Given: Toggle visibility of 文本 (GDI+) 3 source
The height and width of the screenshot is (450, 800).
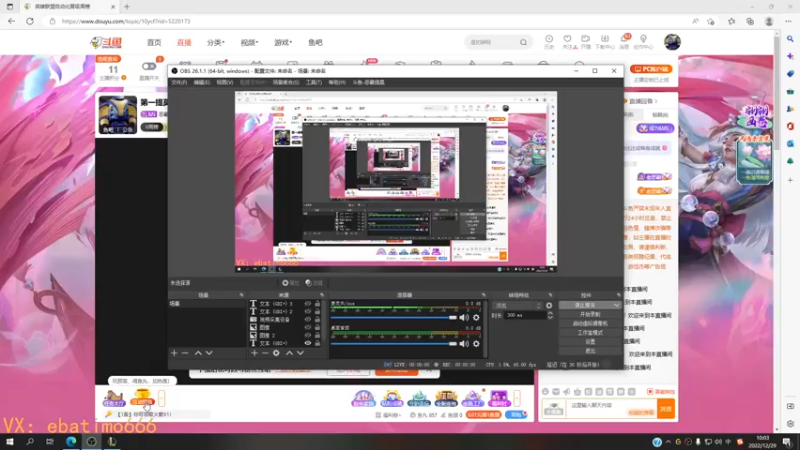Looking at the screenshot, I should [x=308, y=304].
